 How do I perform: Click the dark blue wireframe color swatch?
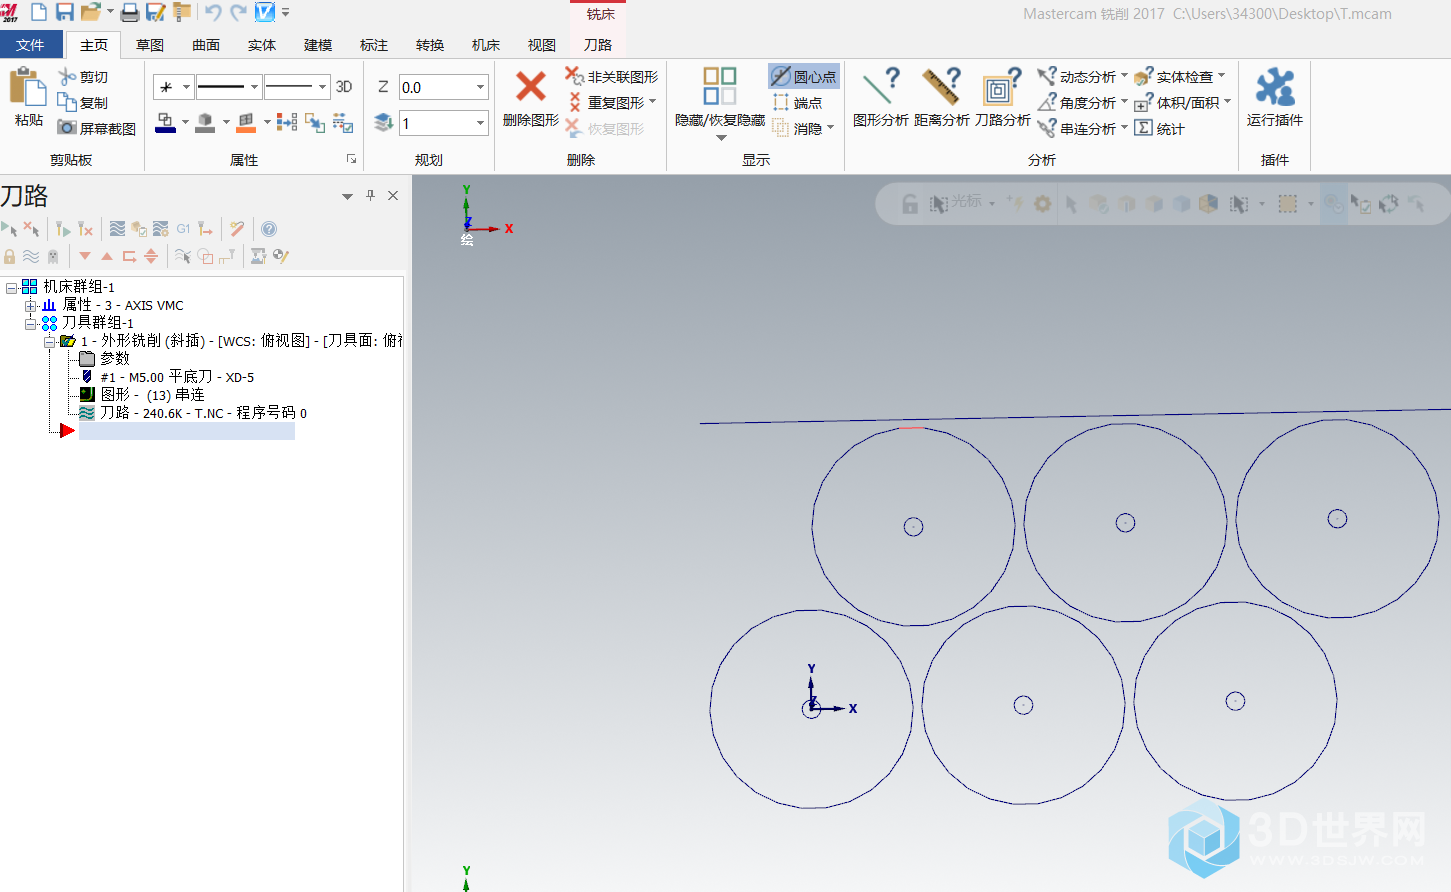pyautogui.click(x=166, y=123)
